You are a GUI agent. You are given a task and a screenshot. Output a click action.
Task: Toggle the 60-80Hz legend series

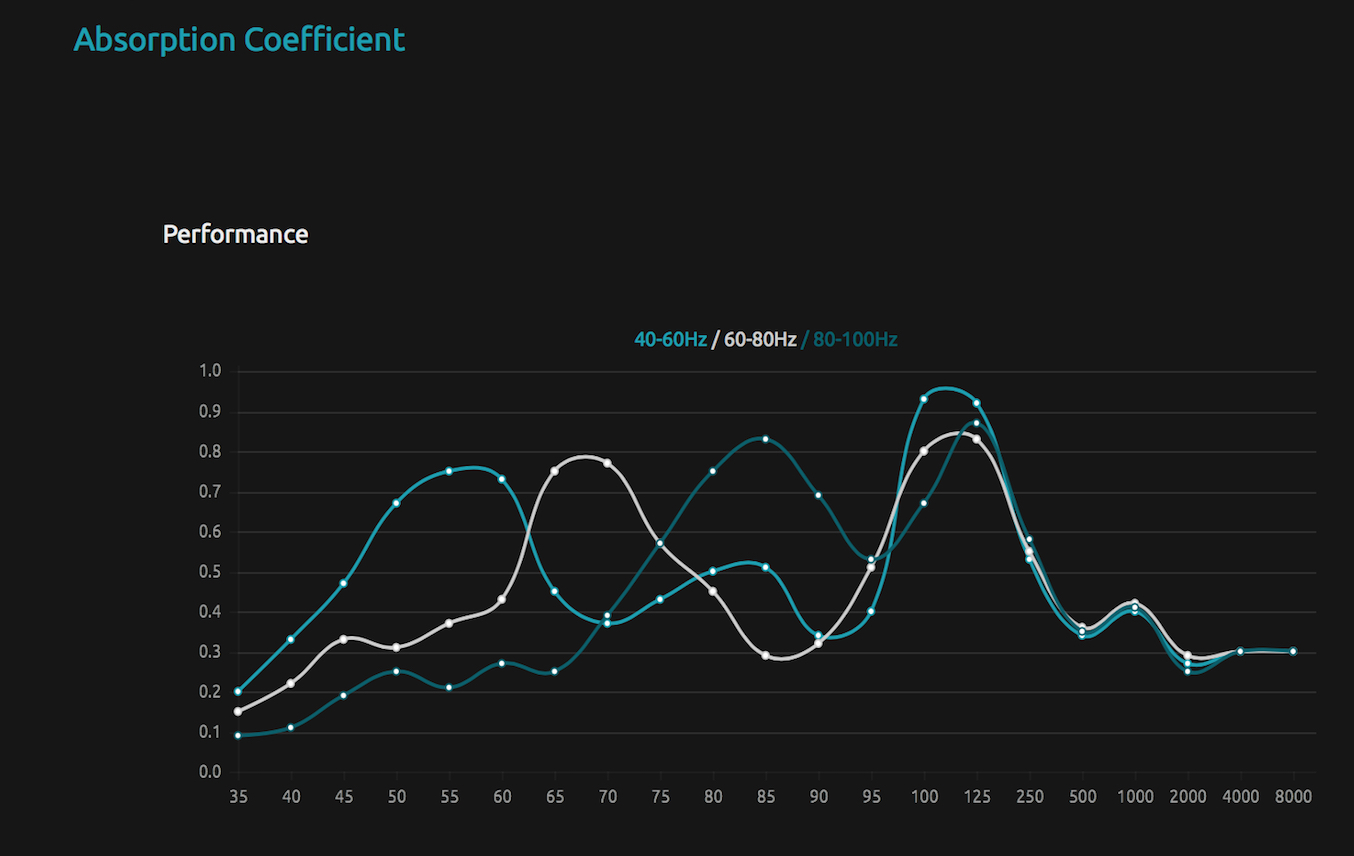point(760,340)
